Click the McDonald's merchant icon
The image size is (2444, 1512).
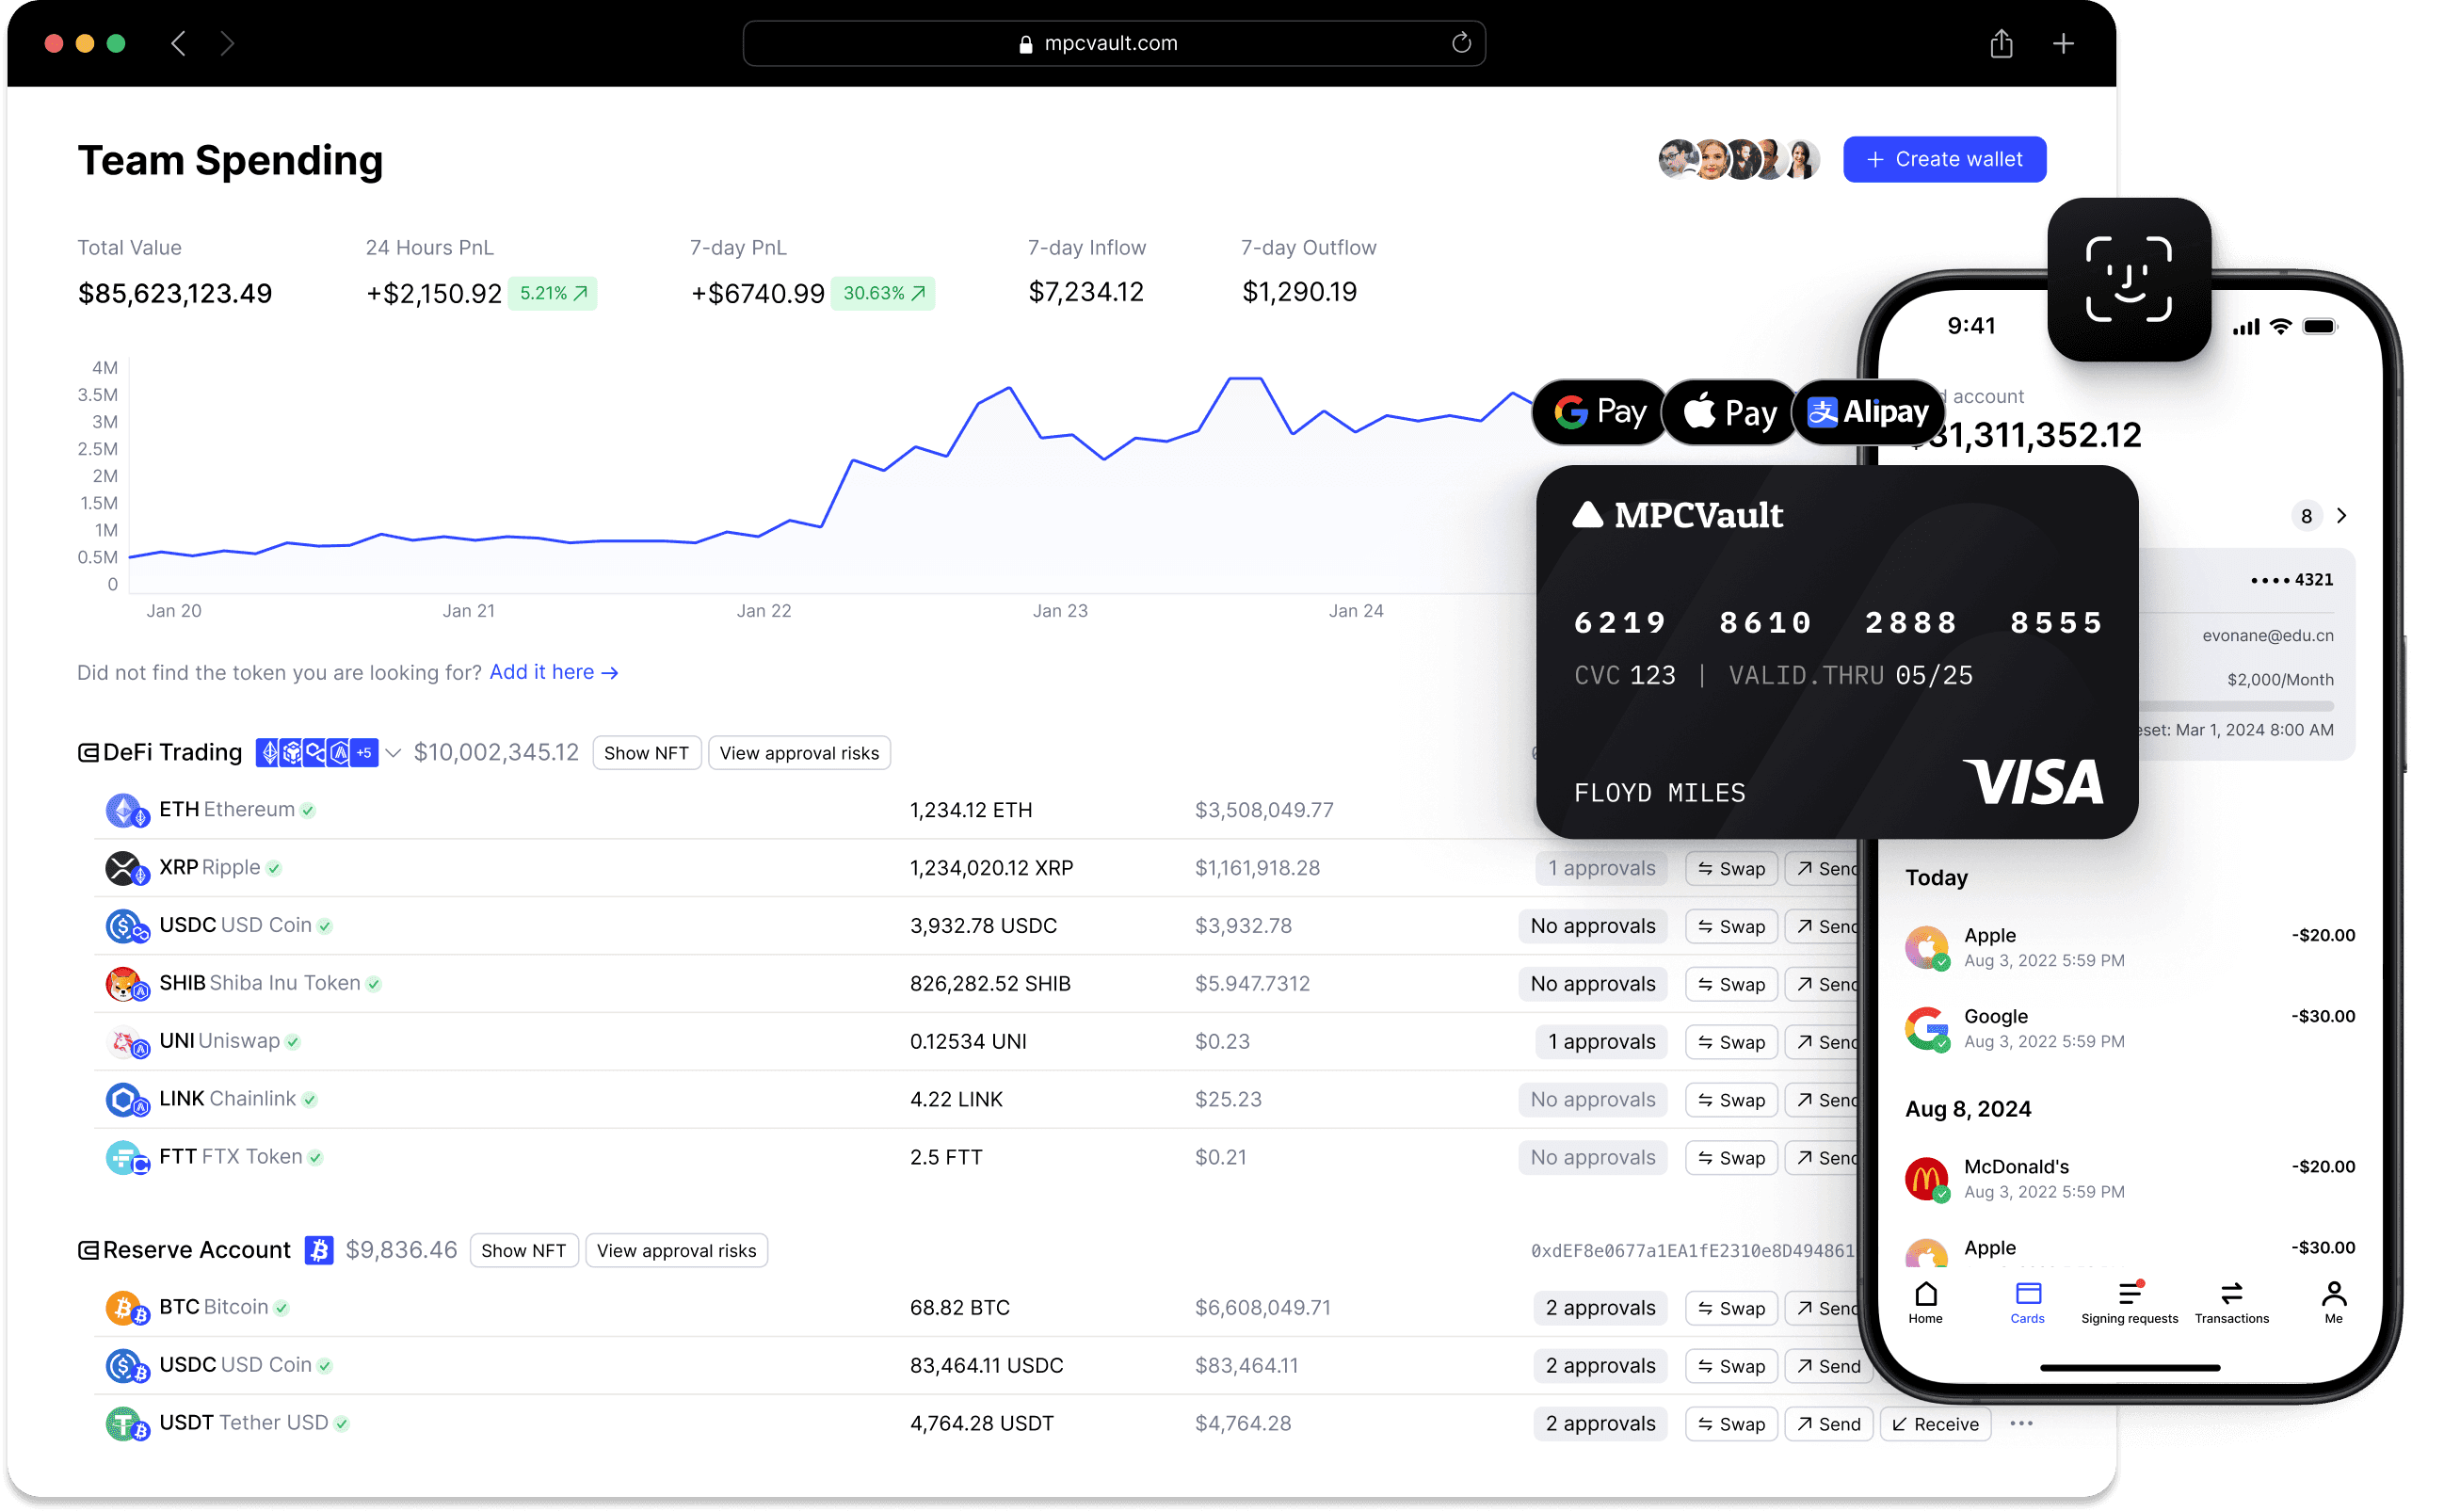pyautogui.click(x=1926, y=1178)
